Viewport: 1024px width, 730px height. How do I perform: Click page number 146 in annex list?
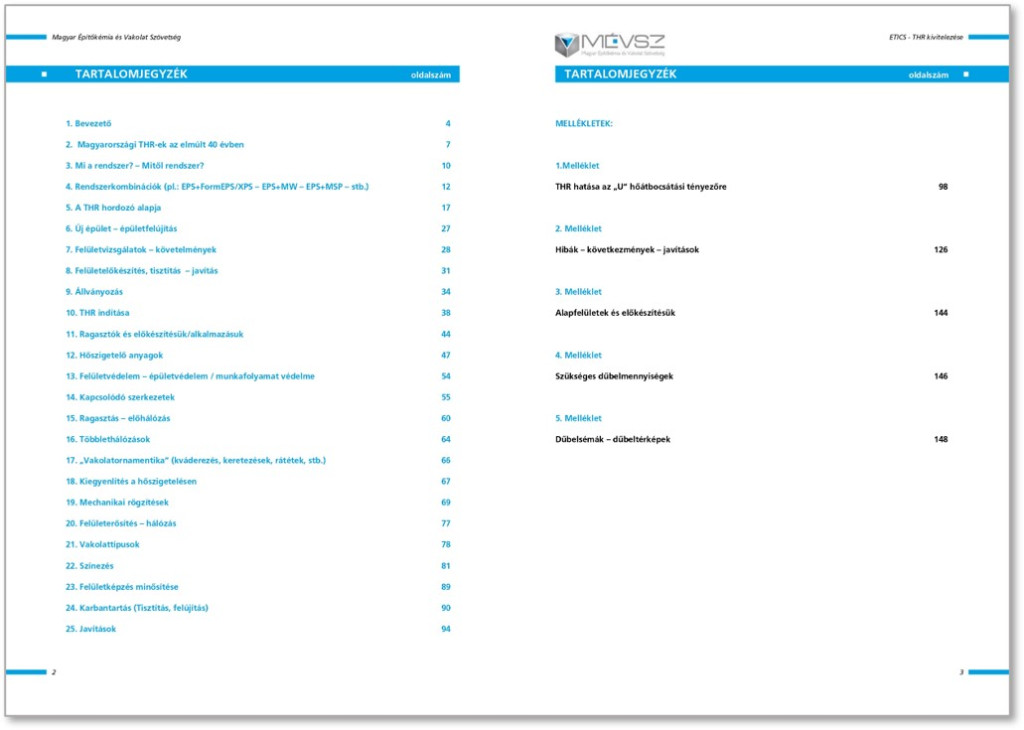click(940, 376)
